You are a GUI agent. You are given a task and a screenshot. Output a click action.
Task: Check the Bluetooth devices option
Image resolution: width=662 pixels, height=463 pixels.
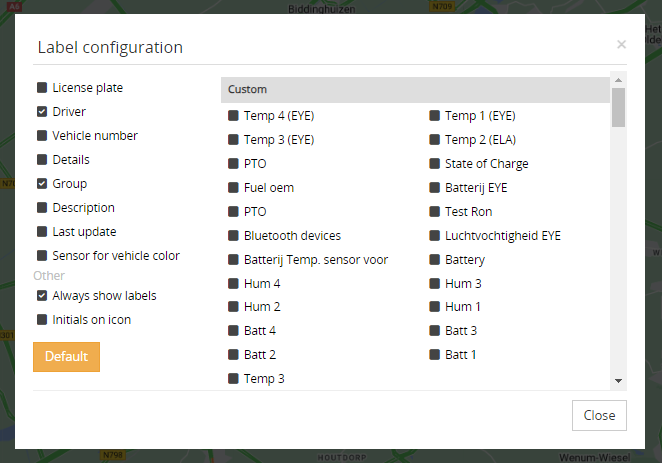[x=233, y=236]
